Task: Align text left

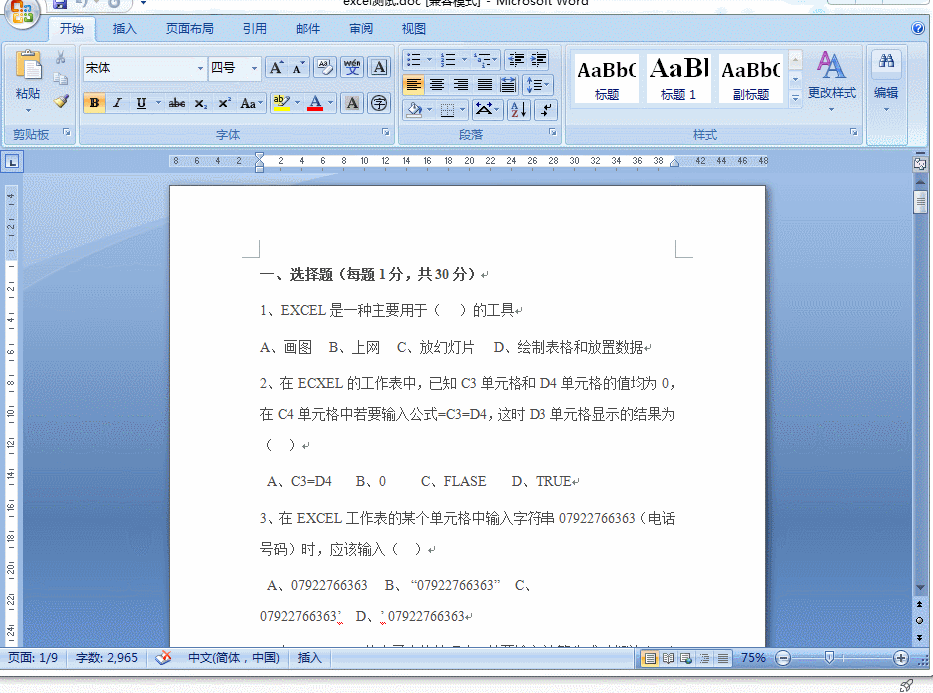Action: coord(414,84)
